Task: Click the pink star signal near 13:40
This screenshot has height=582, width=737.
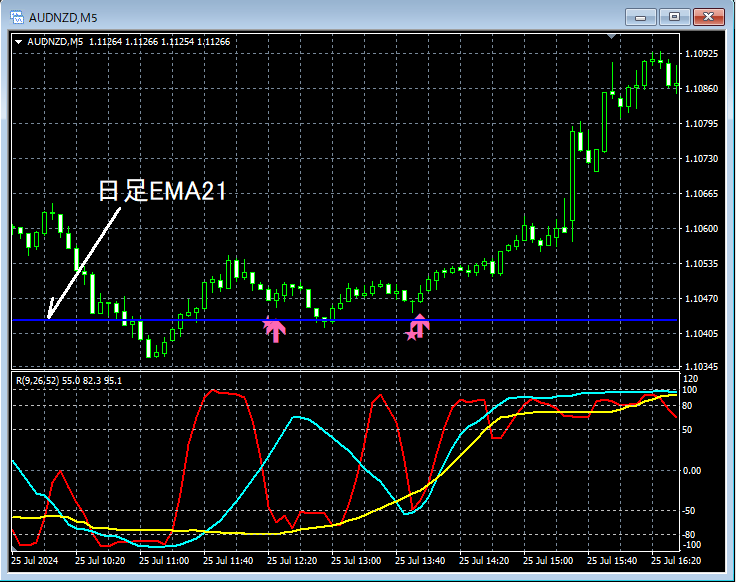Action: tap(411, 335)
